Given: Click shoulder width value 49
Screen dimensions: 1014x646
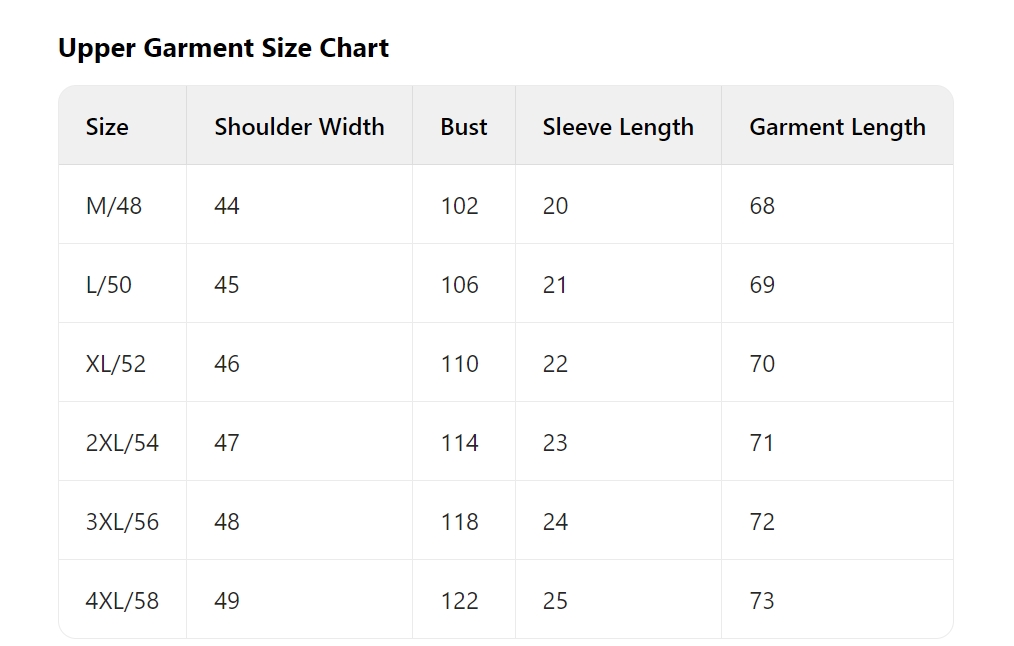Looking at the screenshot, I should click(x=227, y=600).
